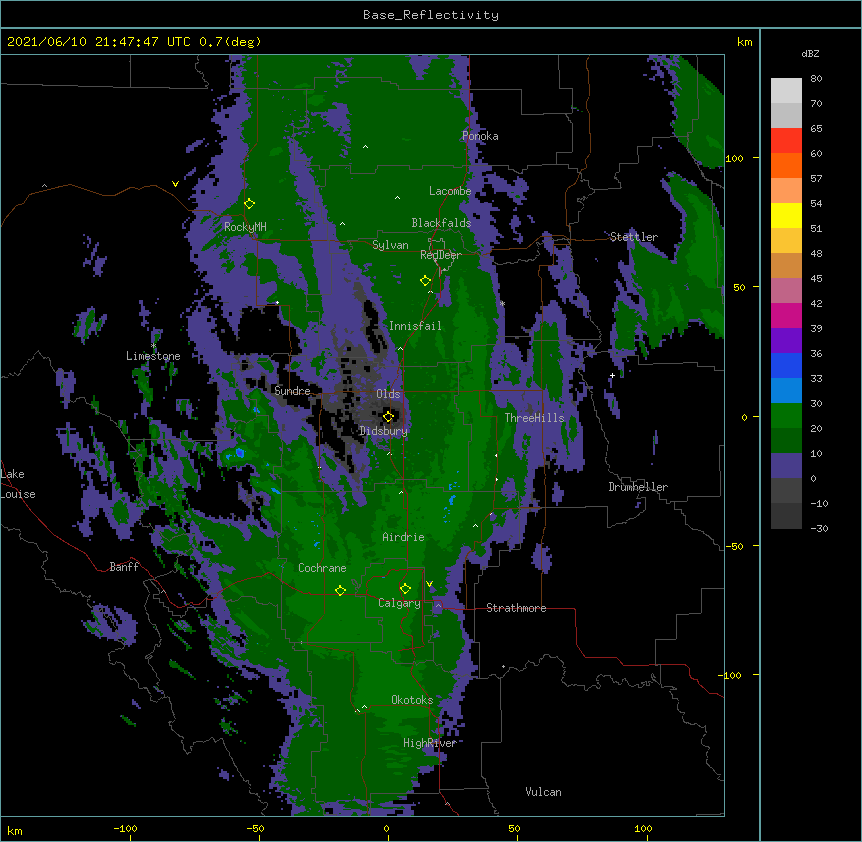Image resolution: width=862 pixels, height=842 pixels.
Task: Pick the red 60-65 dBZ legend swatch
Action: click(x=786, y=140)
